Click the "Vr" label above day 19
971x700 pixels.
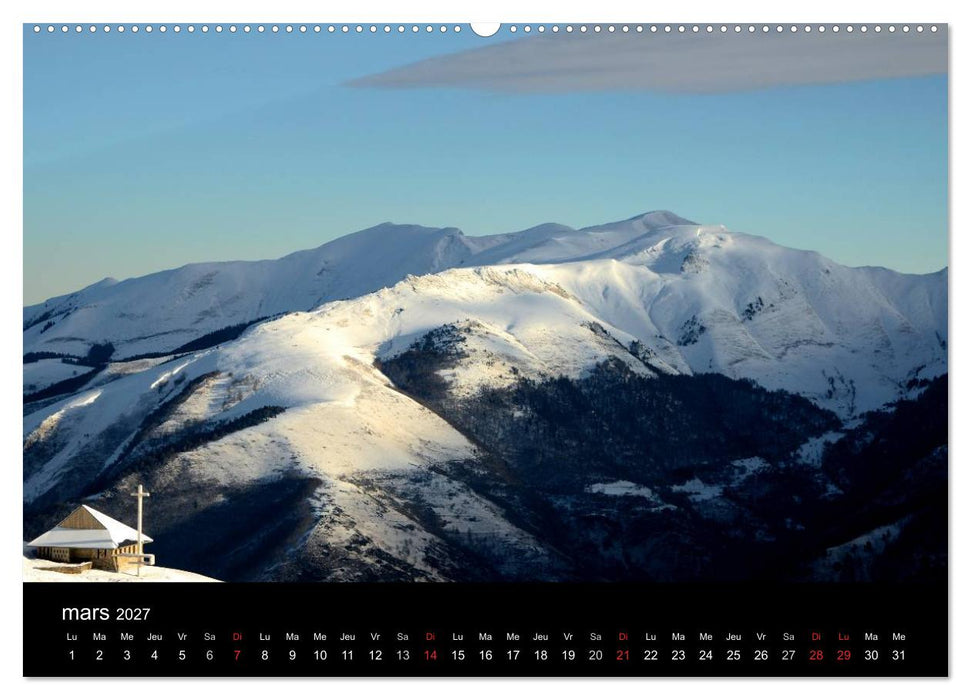pyautogui.click(x=568, y=637)
